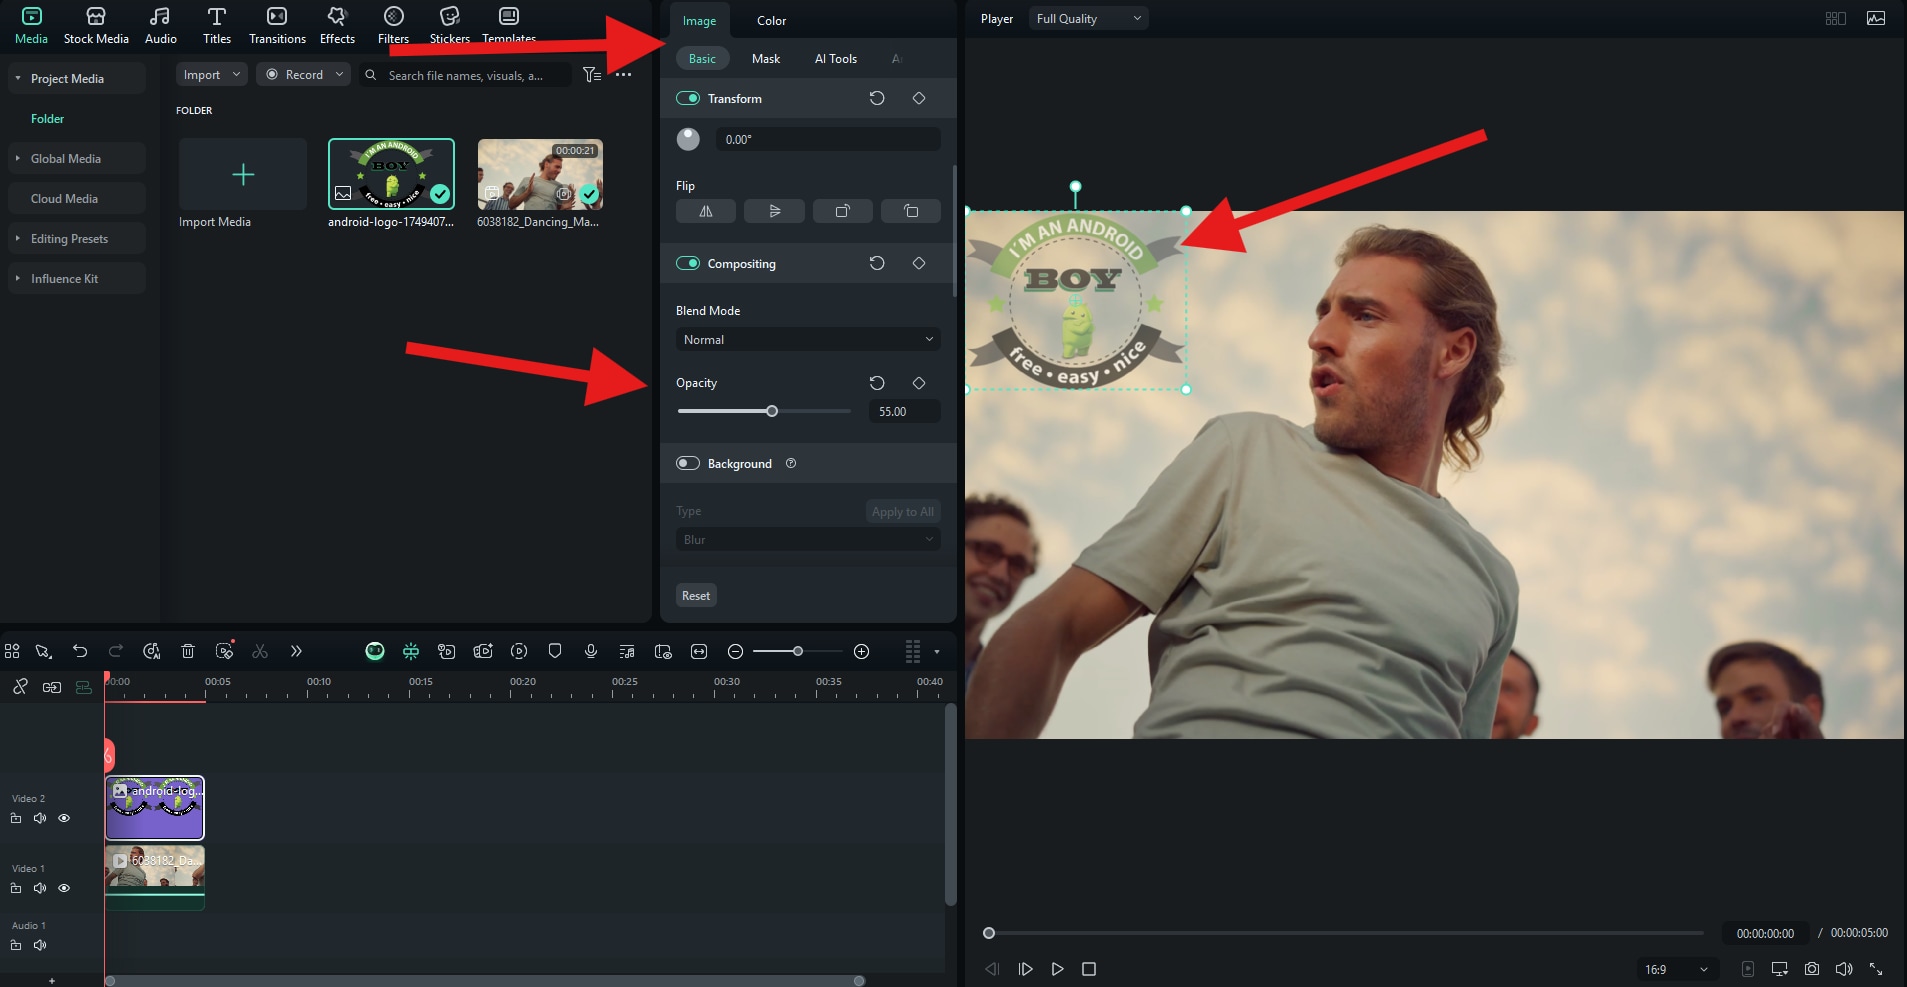The height and width of the screenshot is (987, 1907).
Task: Add a keyframe for Transform
Action: tap(919, 98)
